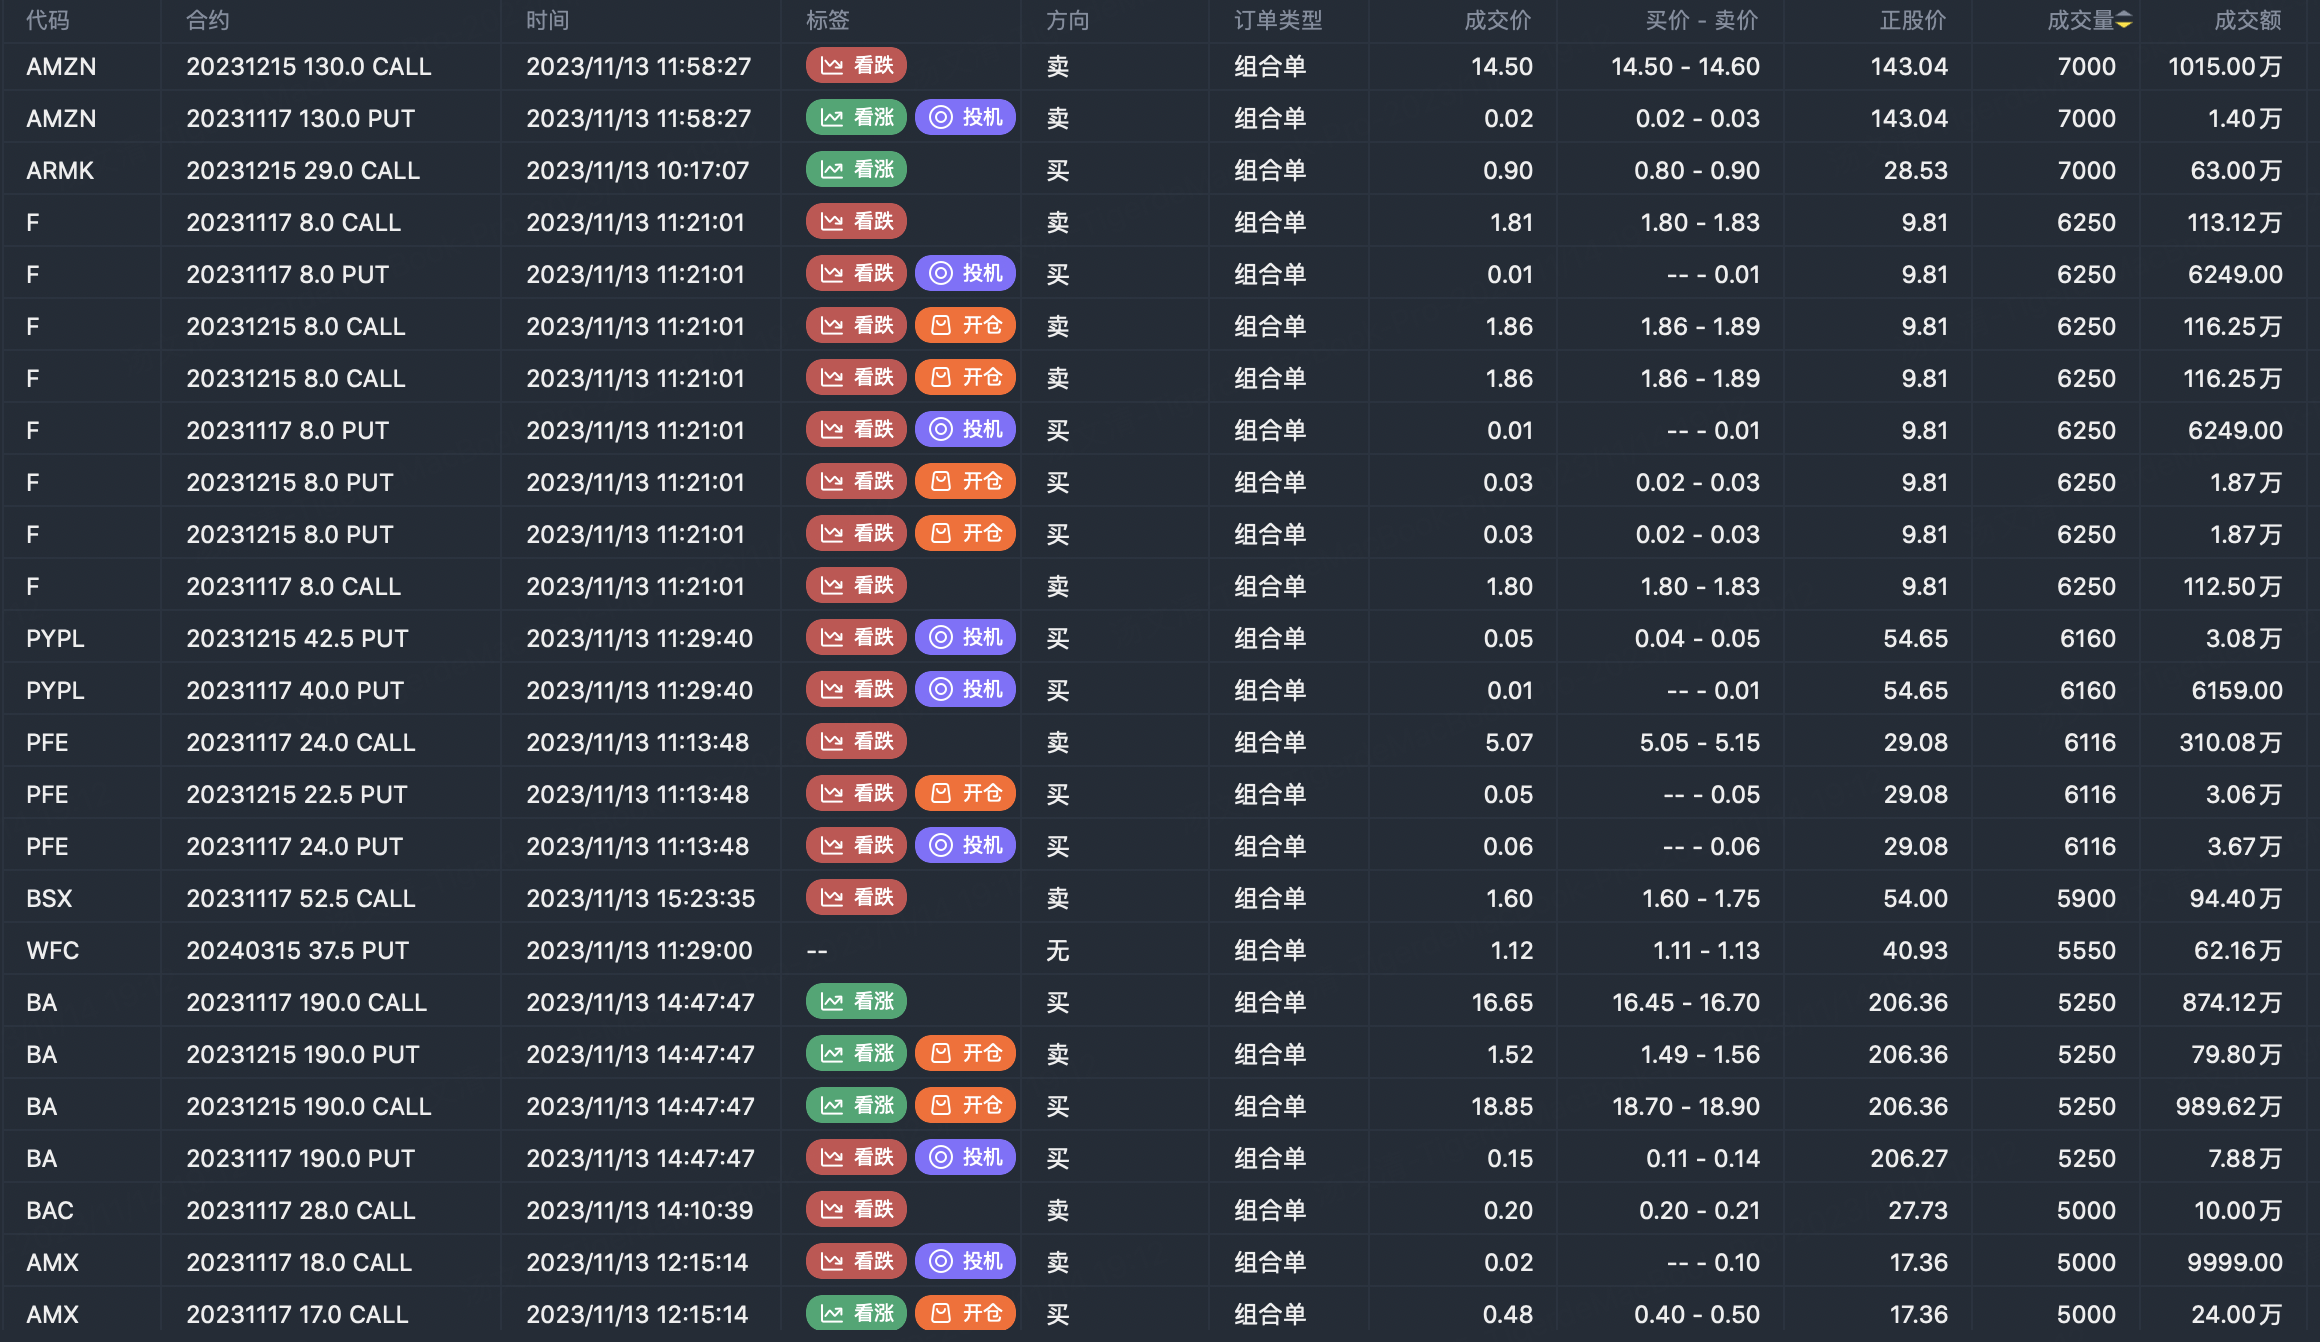The image size is (2320, 1342).
Task: Select the WFC ticker cell
Action: [x=53, y=950]
